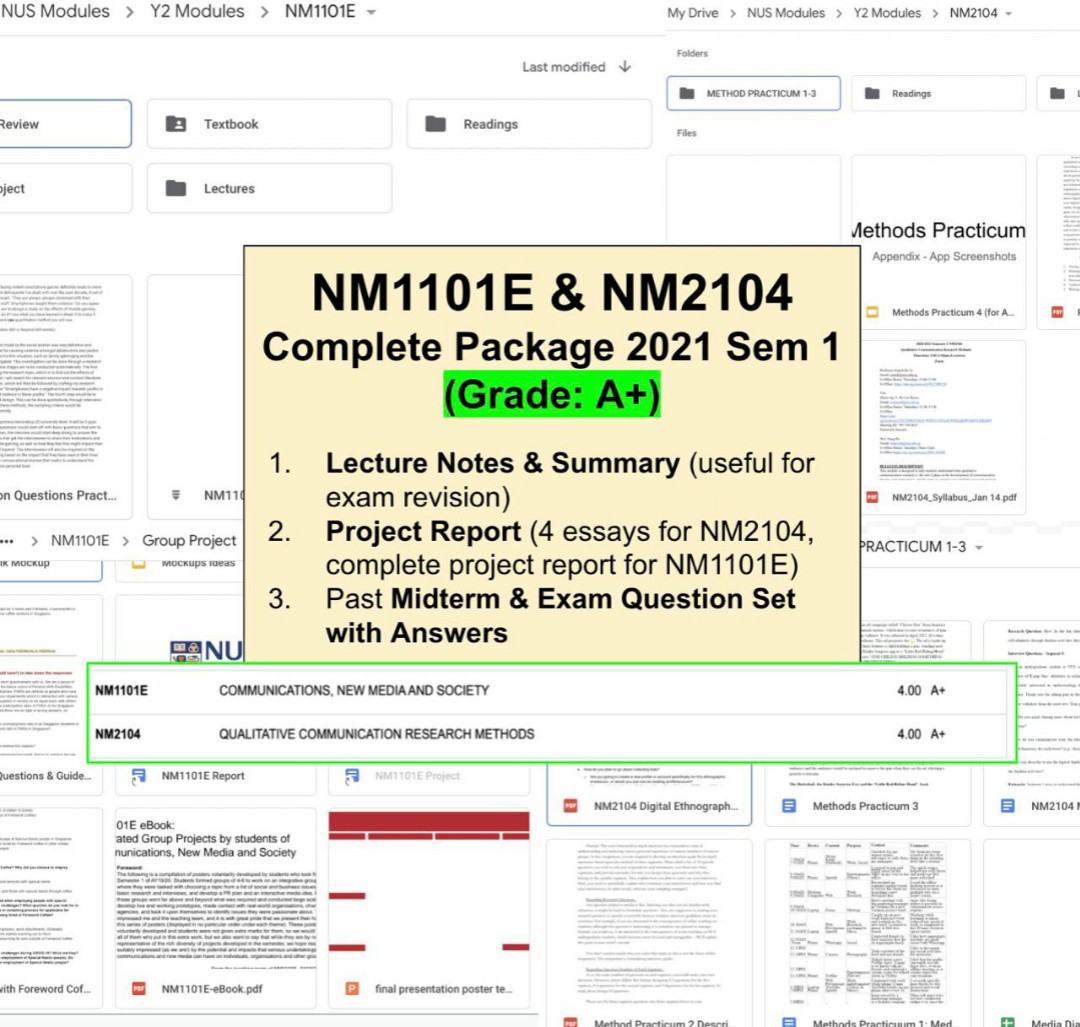
Task: Expand the hidden breadcrumb ellipsis before NM1101E
Action: (6, 541)
